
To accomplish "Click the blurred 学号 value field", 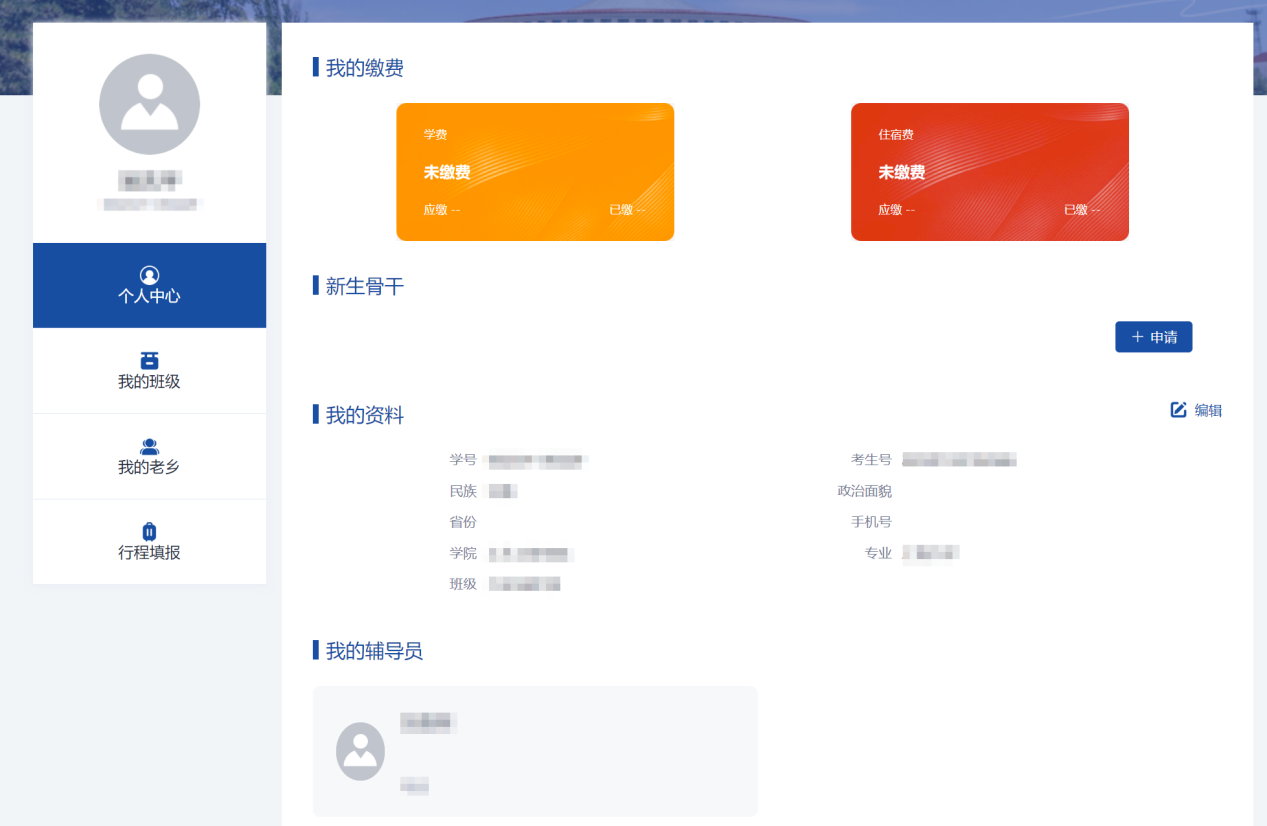I will point(535,460).
